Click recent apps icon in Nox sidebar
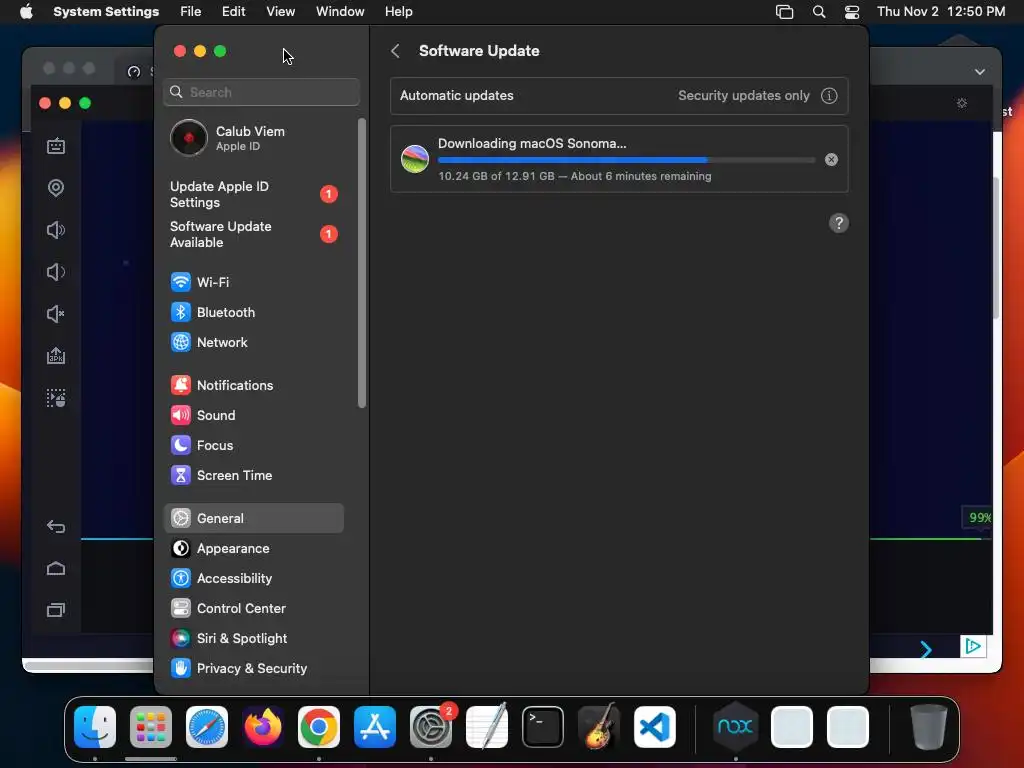Viewport: 1024px width, 768px height. tap(56, 610)
